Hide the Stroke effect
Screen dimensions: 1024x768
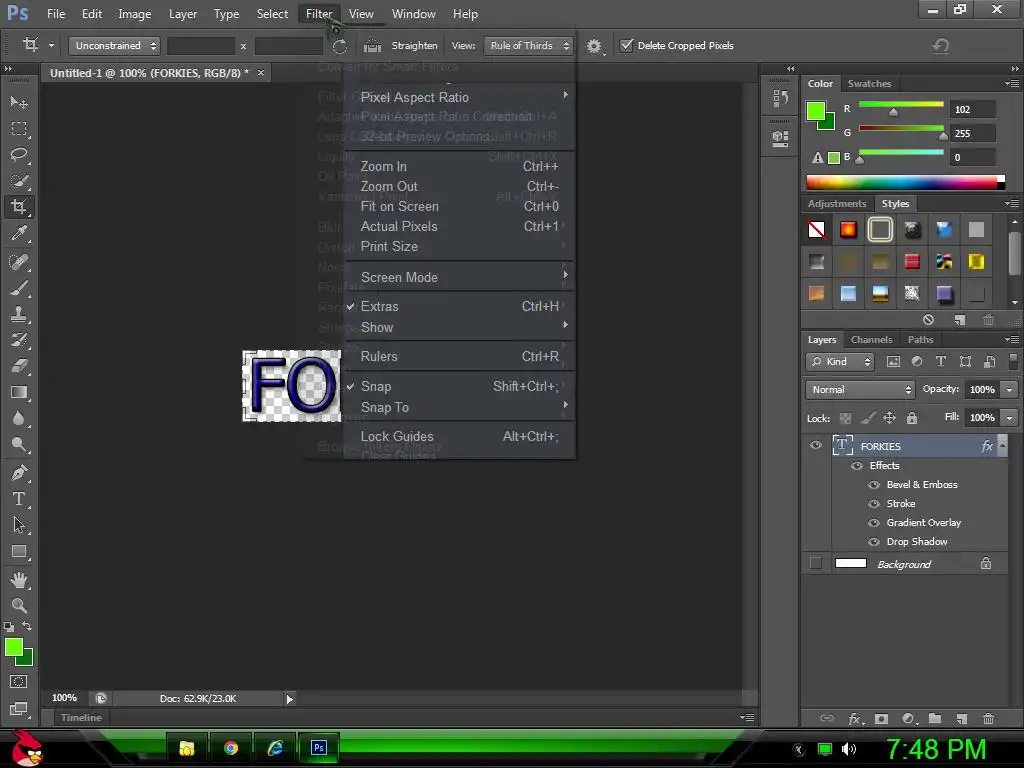pos(874,504)
